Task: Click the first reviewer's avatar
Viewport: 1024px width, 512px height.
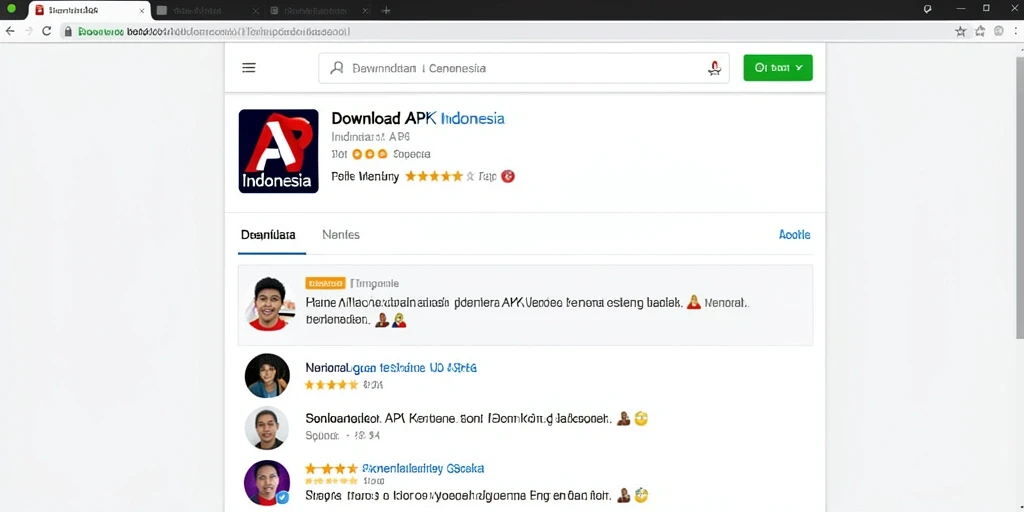Action: (x=270, y=304)
